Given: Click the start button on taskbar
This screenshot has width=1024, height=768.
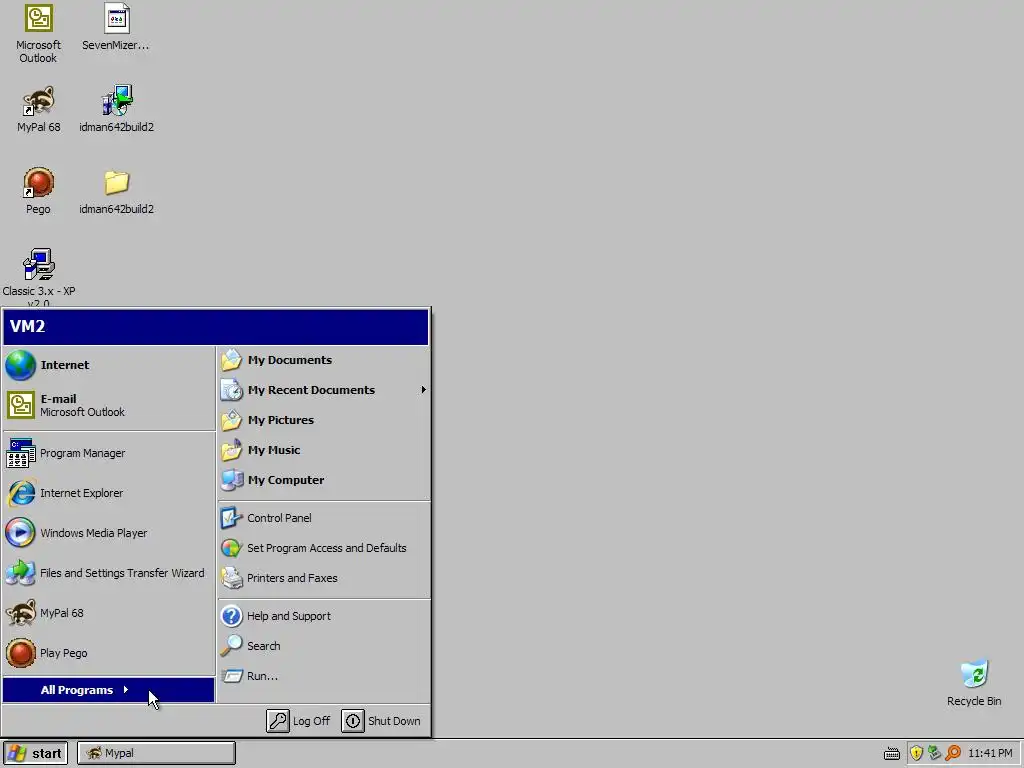Looking at the screenshot, I should tap(35, 753).
